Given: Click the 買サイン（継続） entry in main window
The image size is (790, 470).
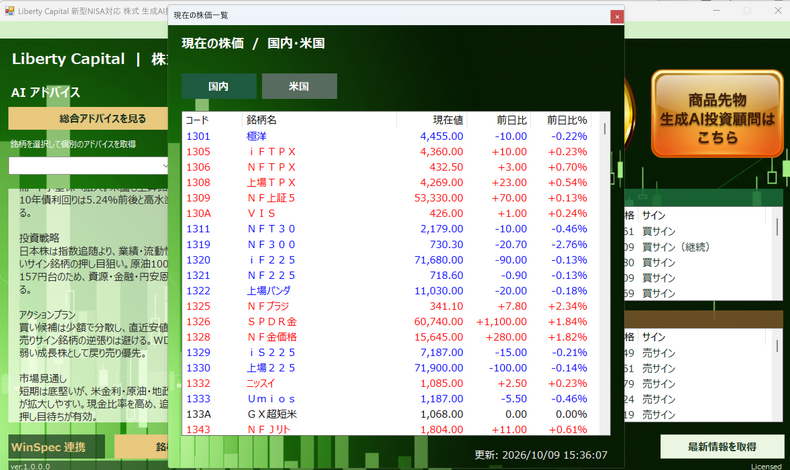Looking at the screenshot, I should (x=676, y=247).
